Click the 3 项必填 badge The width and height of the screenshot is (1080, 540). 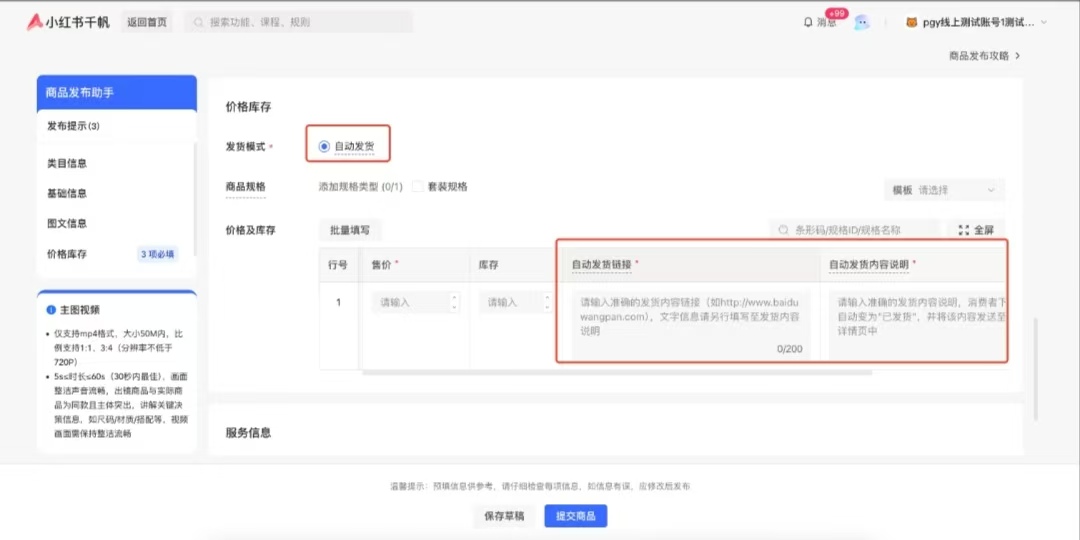tap(158, 254)
